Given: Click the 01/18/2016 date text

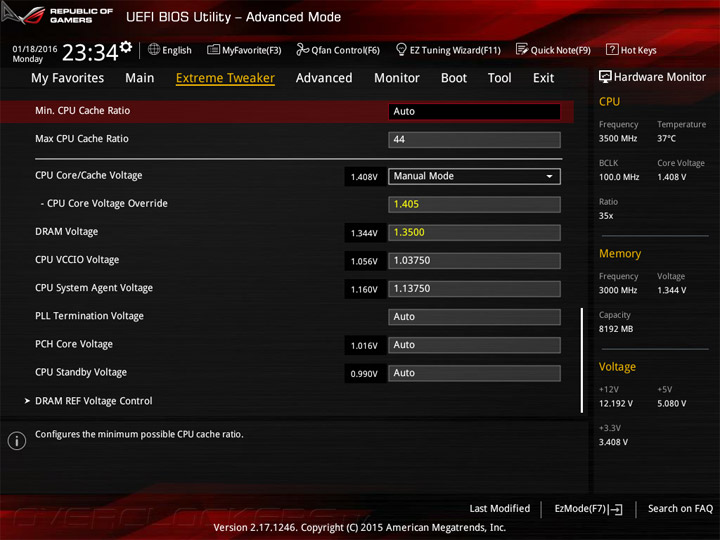Looking at the screenshot, I should (35, 49).
